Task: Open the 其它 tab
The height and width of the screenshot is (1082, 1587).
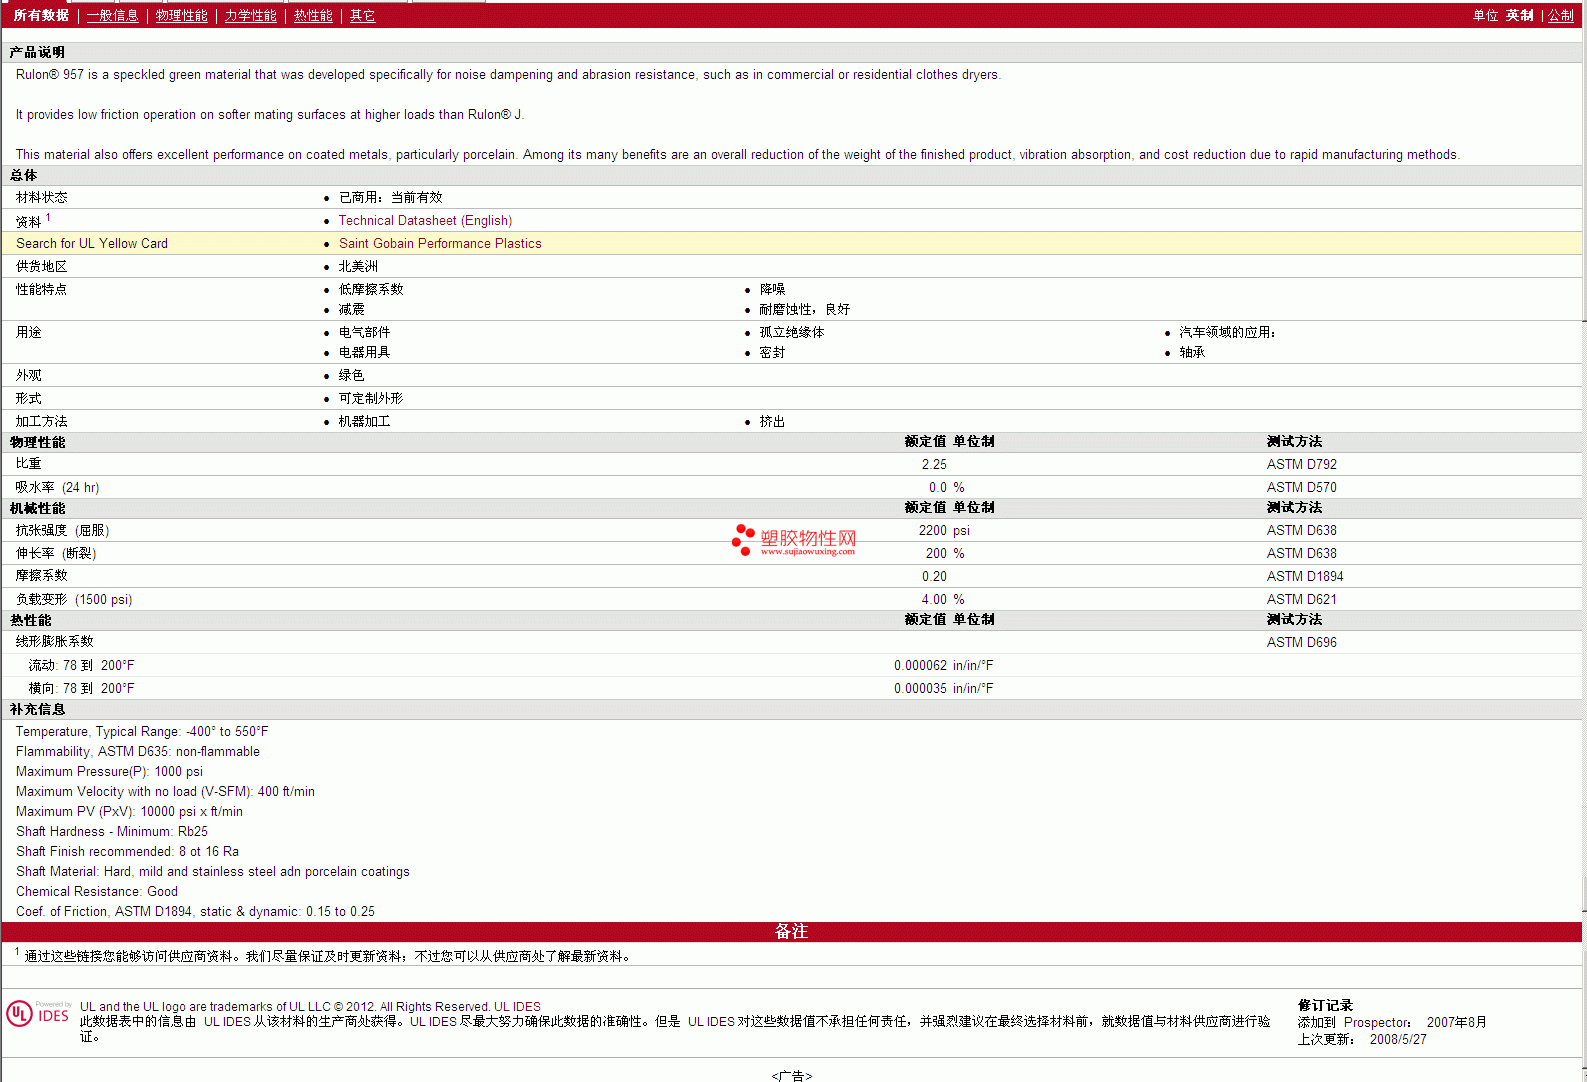Action: [362, 16]
